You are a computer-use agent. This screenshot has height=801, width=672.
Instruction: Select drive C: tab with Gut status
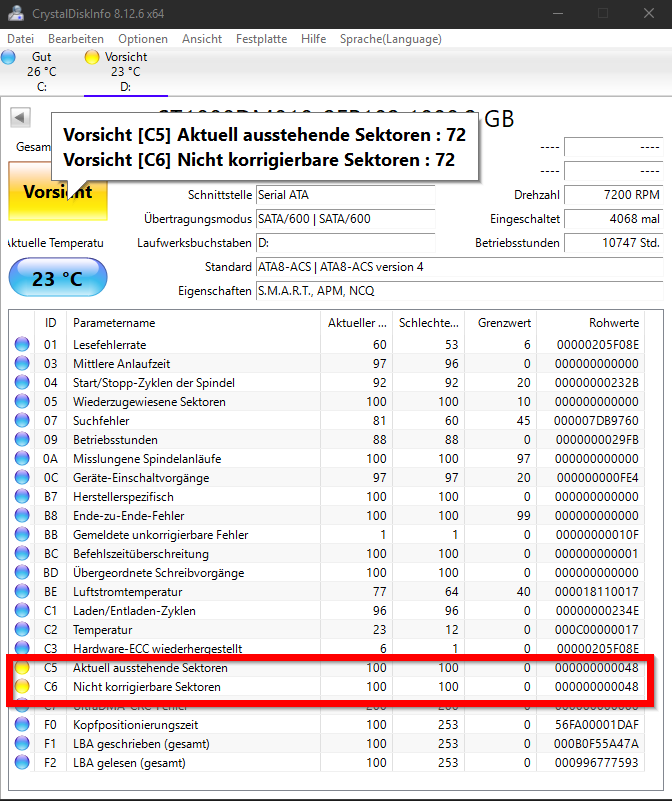[41, 72]
